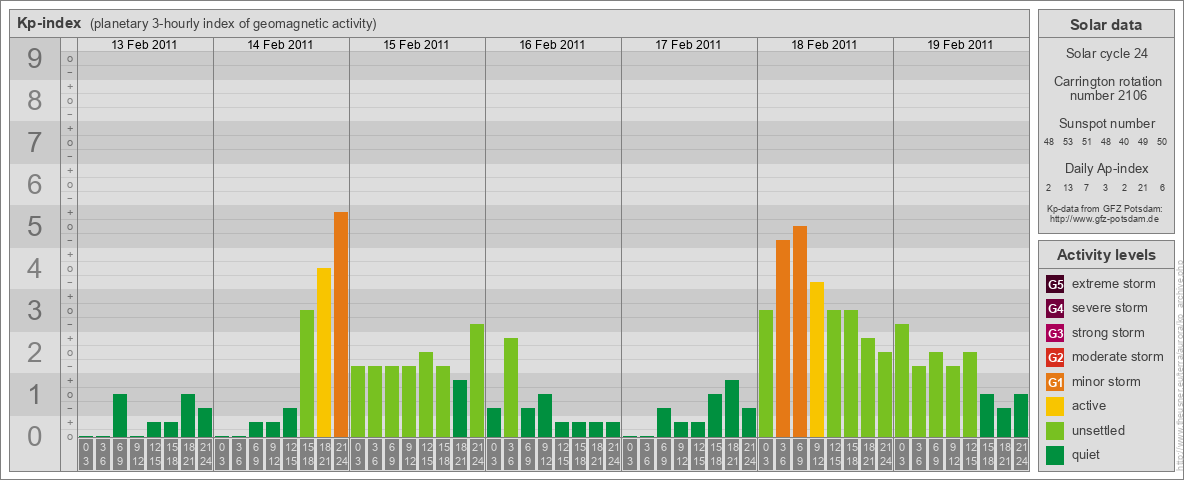Image resolution: width=1184 pixels, height=480 pixels.
Task: Click the Kp scale number 5
Action: click(x=34, y=226)
